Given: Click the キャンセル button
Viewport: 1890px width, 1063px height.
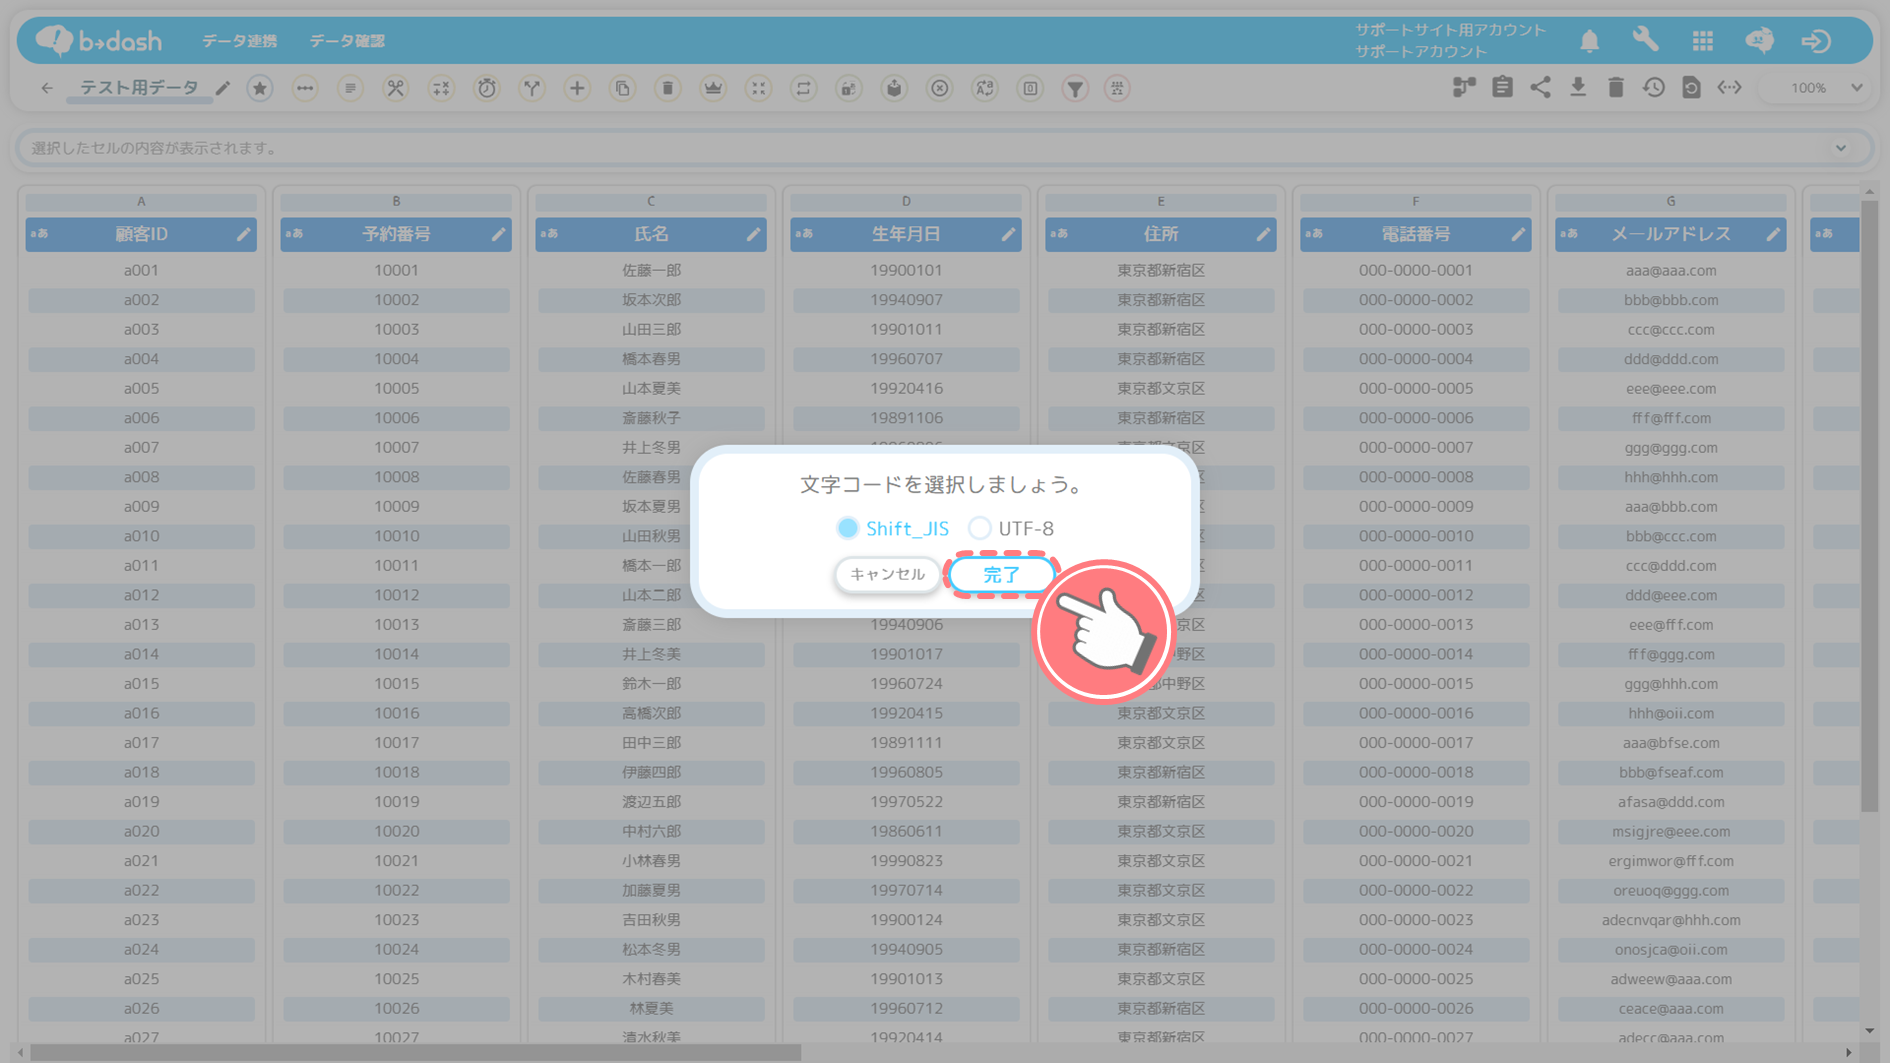Looking at the screenshot, I should 887,574.
